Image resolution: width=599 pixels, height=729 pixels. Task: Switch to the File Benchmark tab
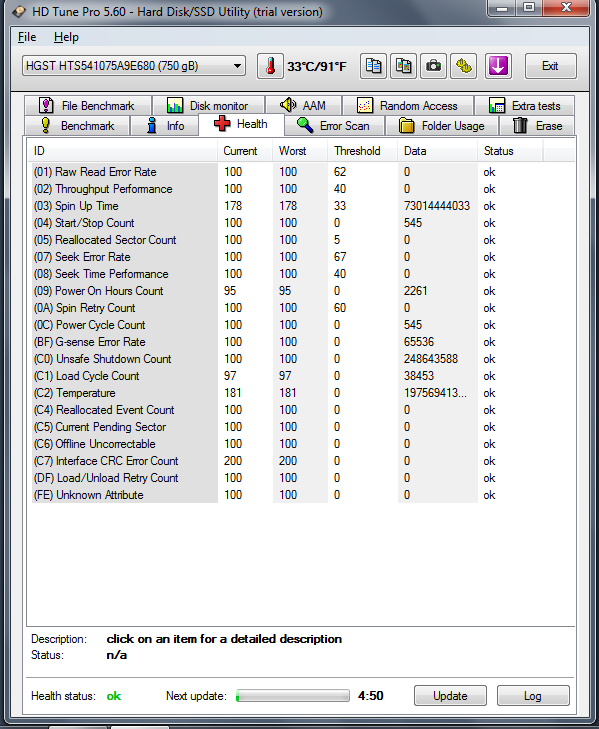tap(87, 106)
